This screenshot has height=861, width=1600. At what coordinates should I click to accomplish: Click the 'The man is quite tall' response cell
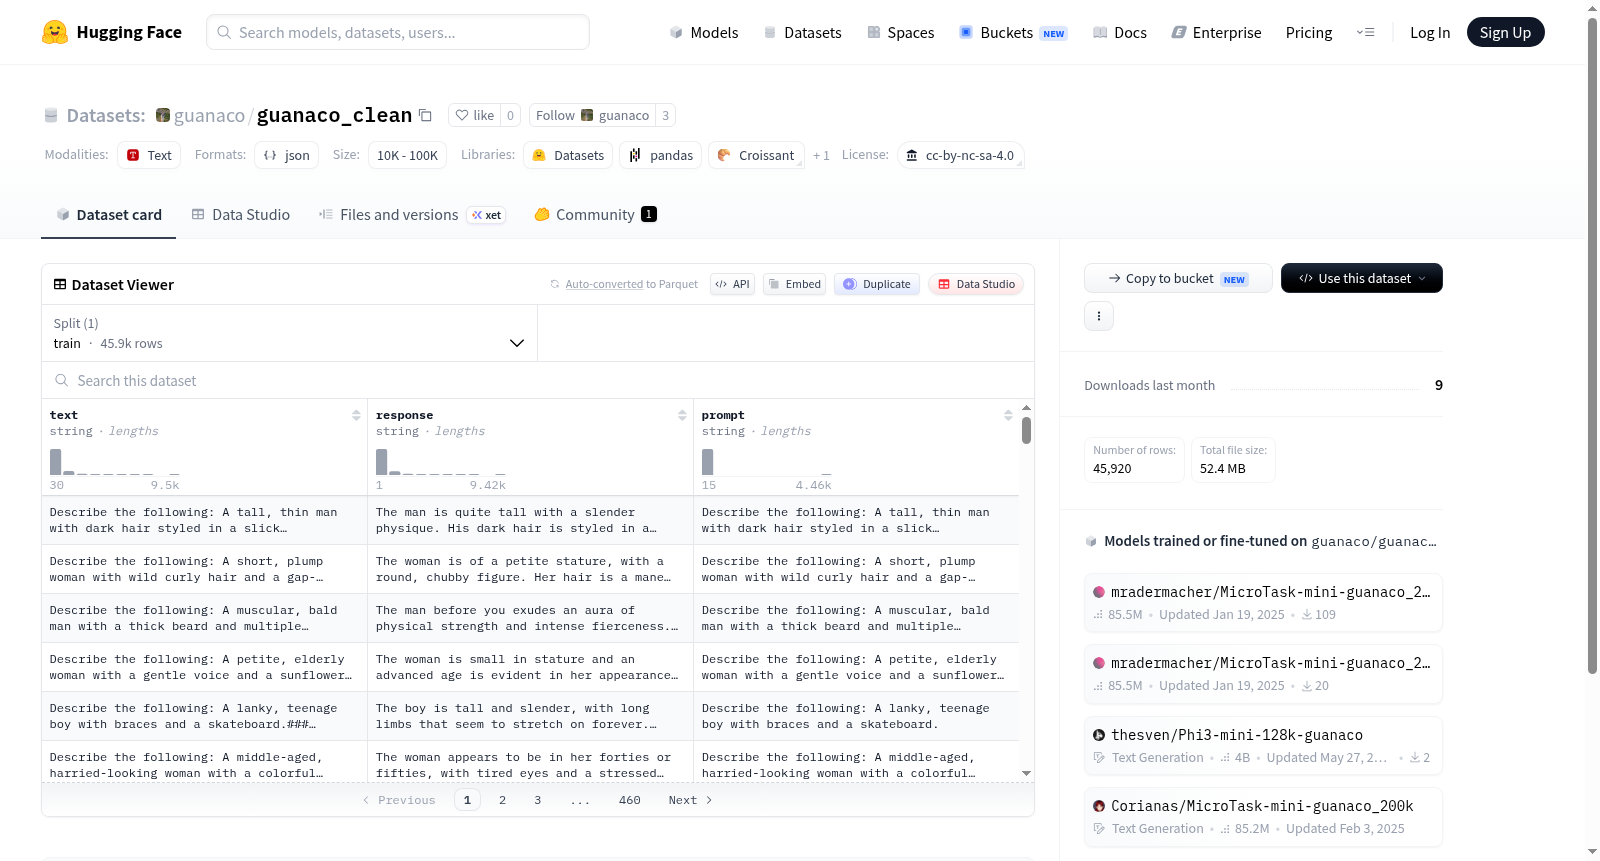pos(530,520)
